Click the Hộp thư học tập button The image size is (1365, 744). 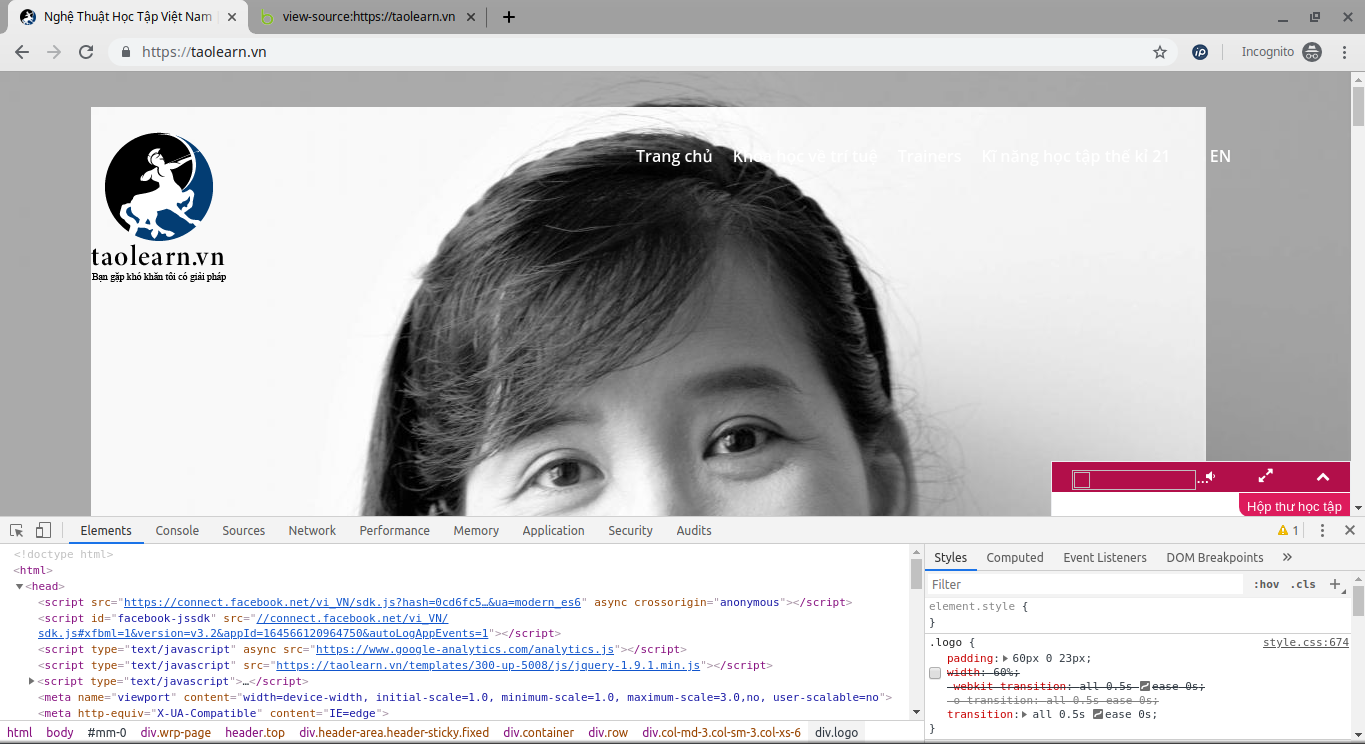point(1294,506)
